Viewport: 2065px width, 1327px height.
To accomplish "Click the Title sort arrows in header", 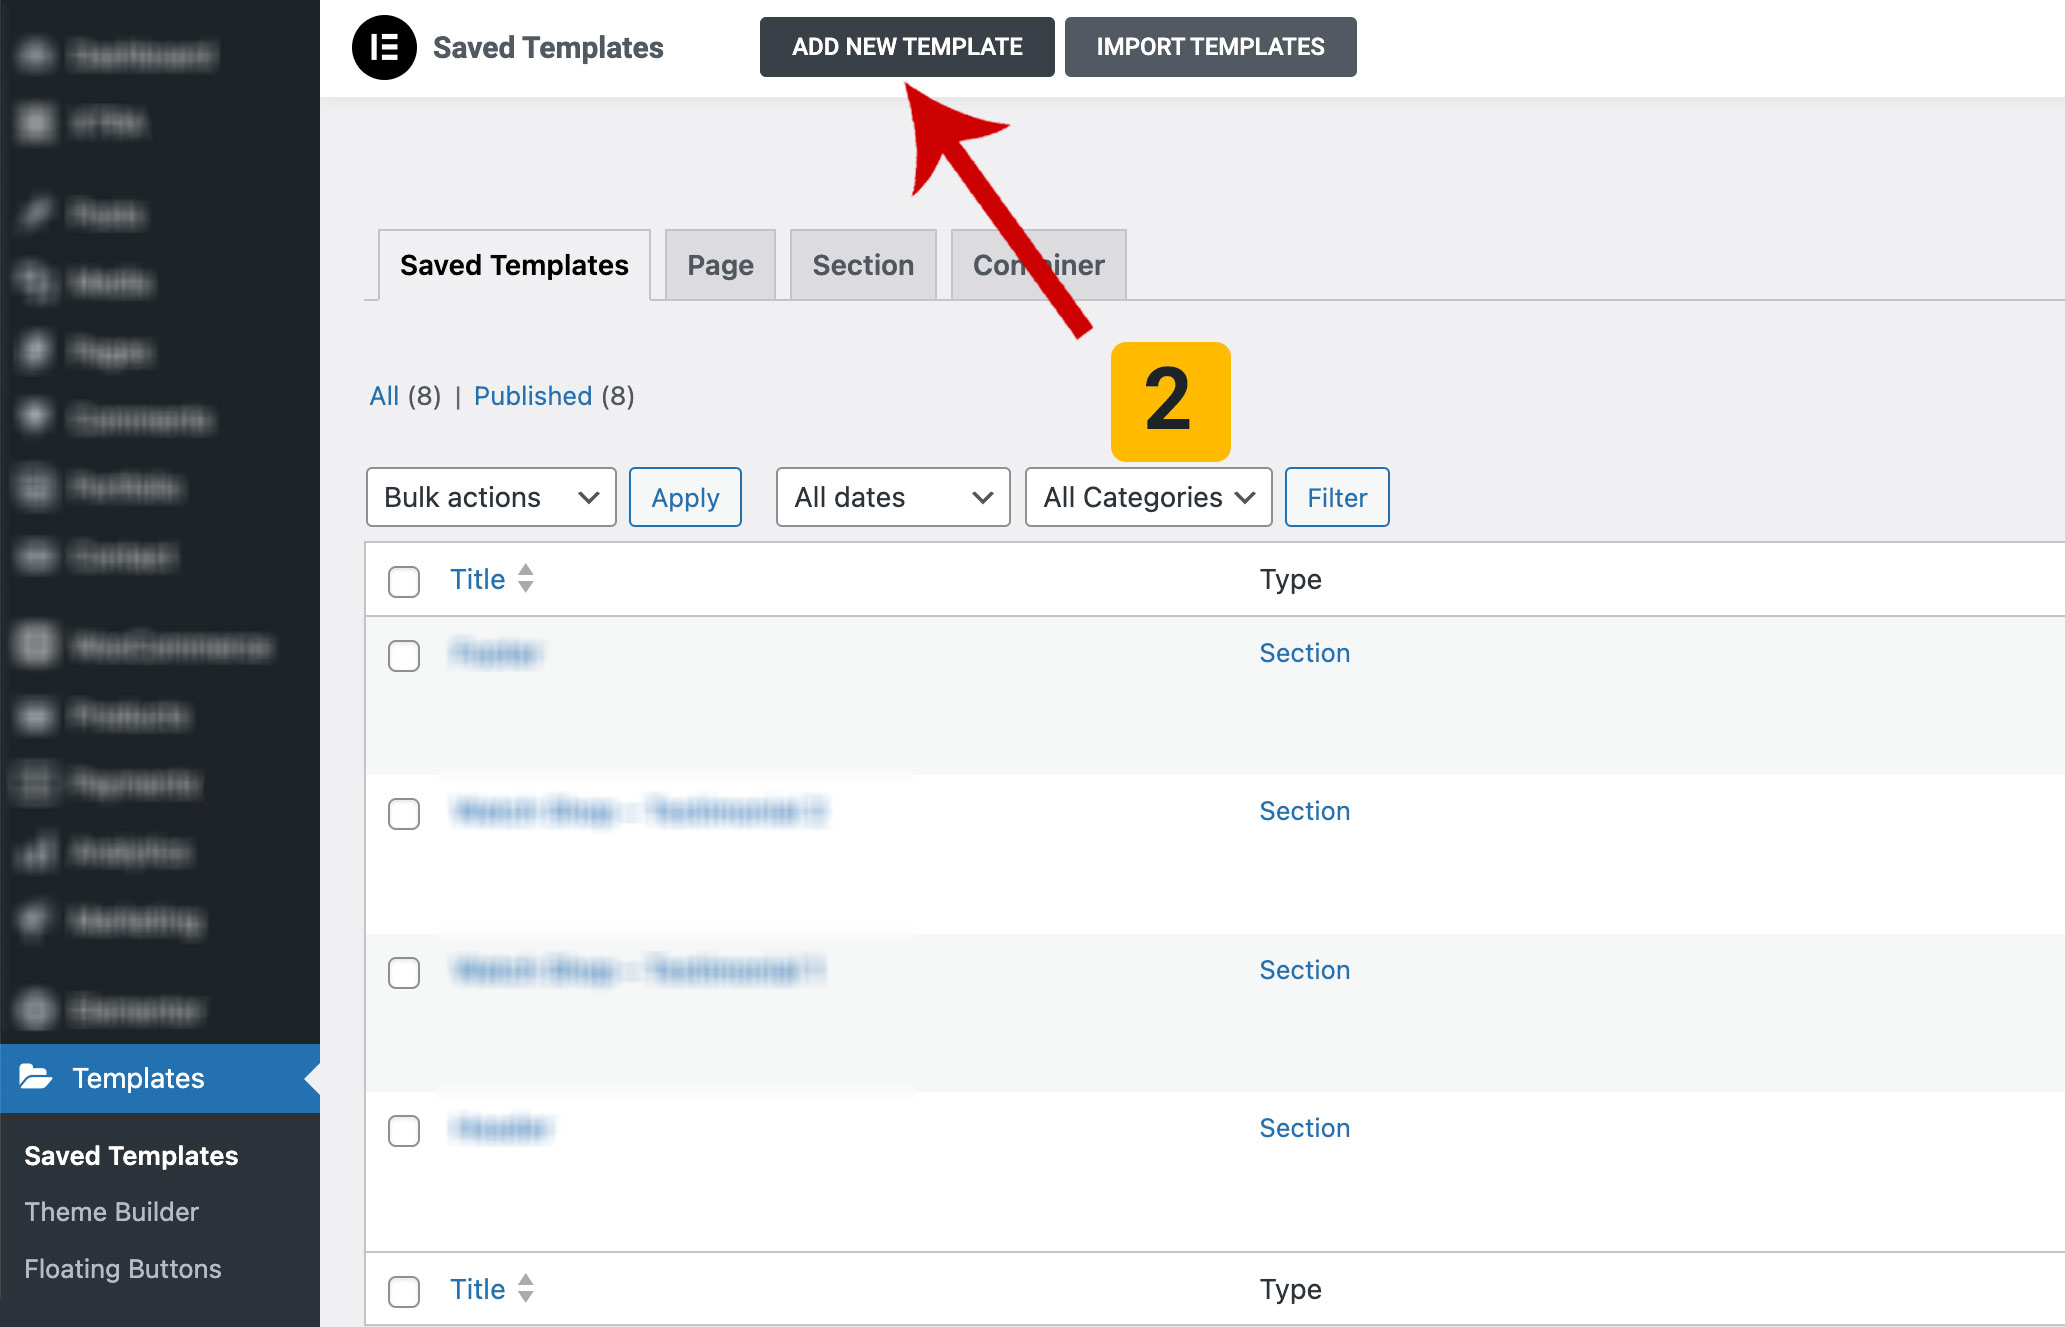I will (526, 579).
